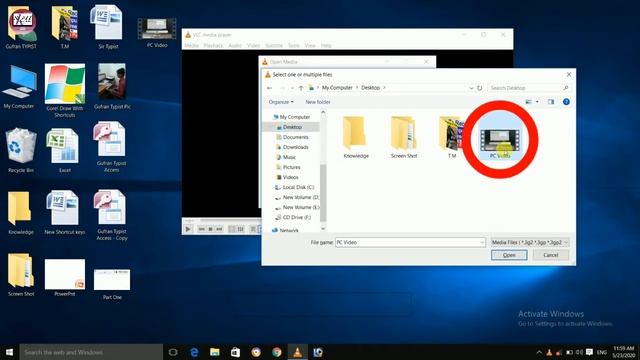This screenshot has height=360, width=640.
Task: Click the Excel desktop icon
Action: (64, 150)
